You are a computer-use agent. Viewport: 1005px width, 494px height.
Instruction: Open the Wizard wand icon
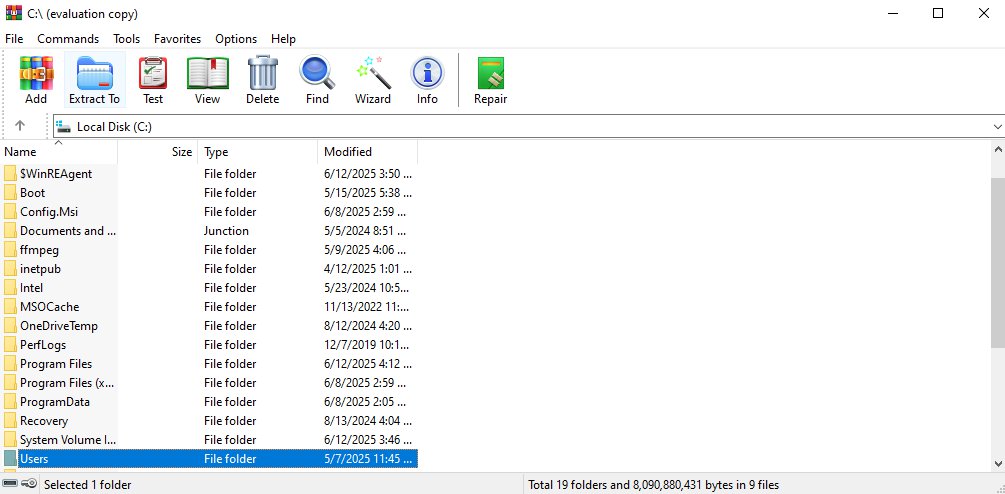click(x=373, y=73)
